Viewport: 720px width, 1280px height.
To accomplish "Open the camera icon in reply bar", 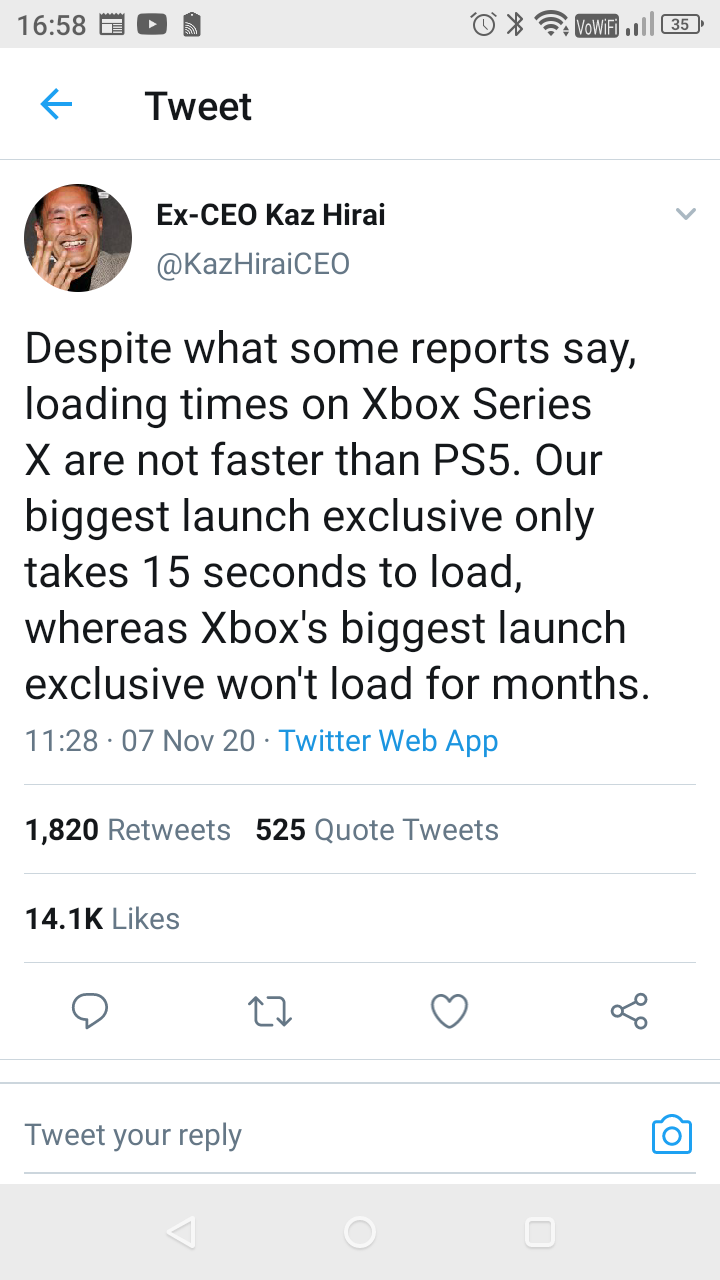I will click(671, 1135).
